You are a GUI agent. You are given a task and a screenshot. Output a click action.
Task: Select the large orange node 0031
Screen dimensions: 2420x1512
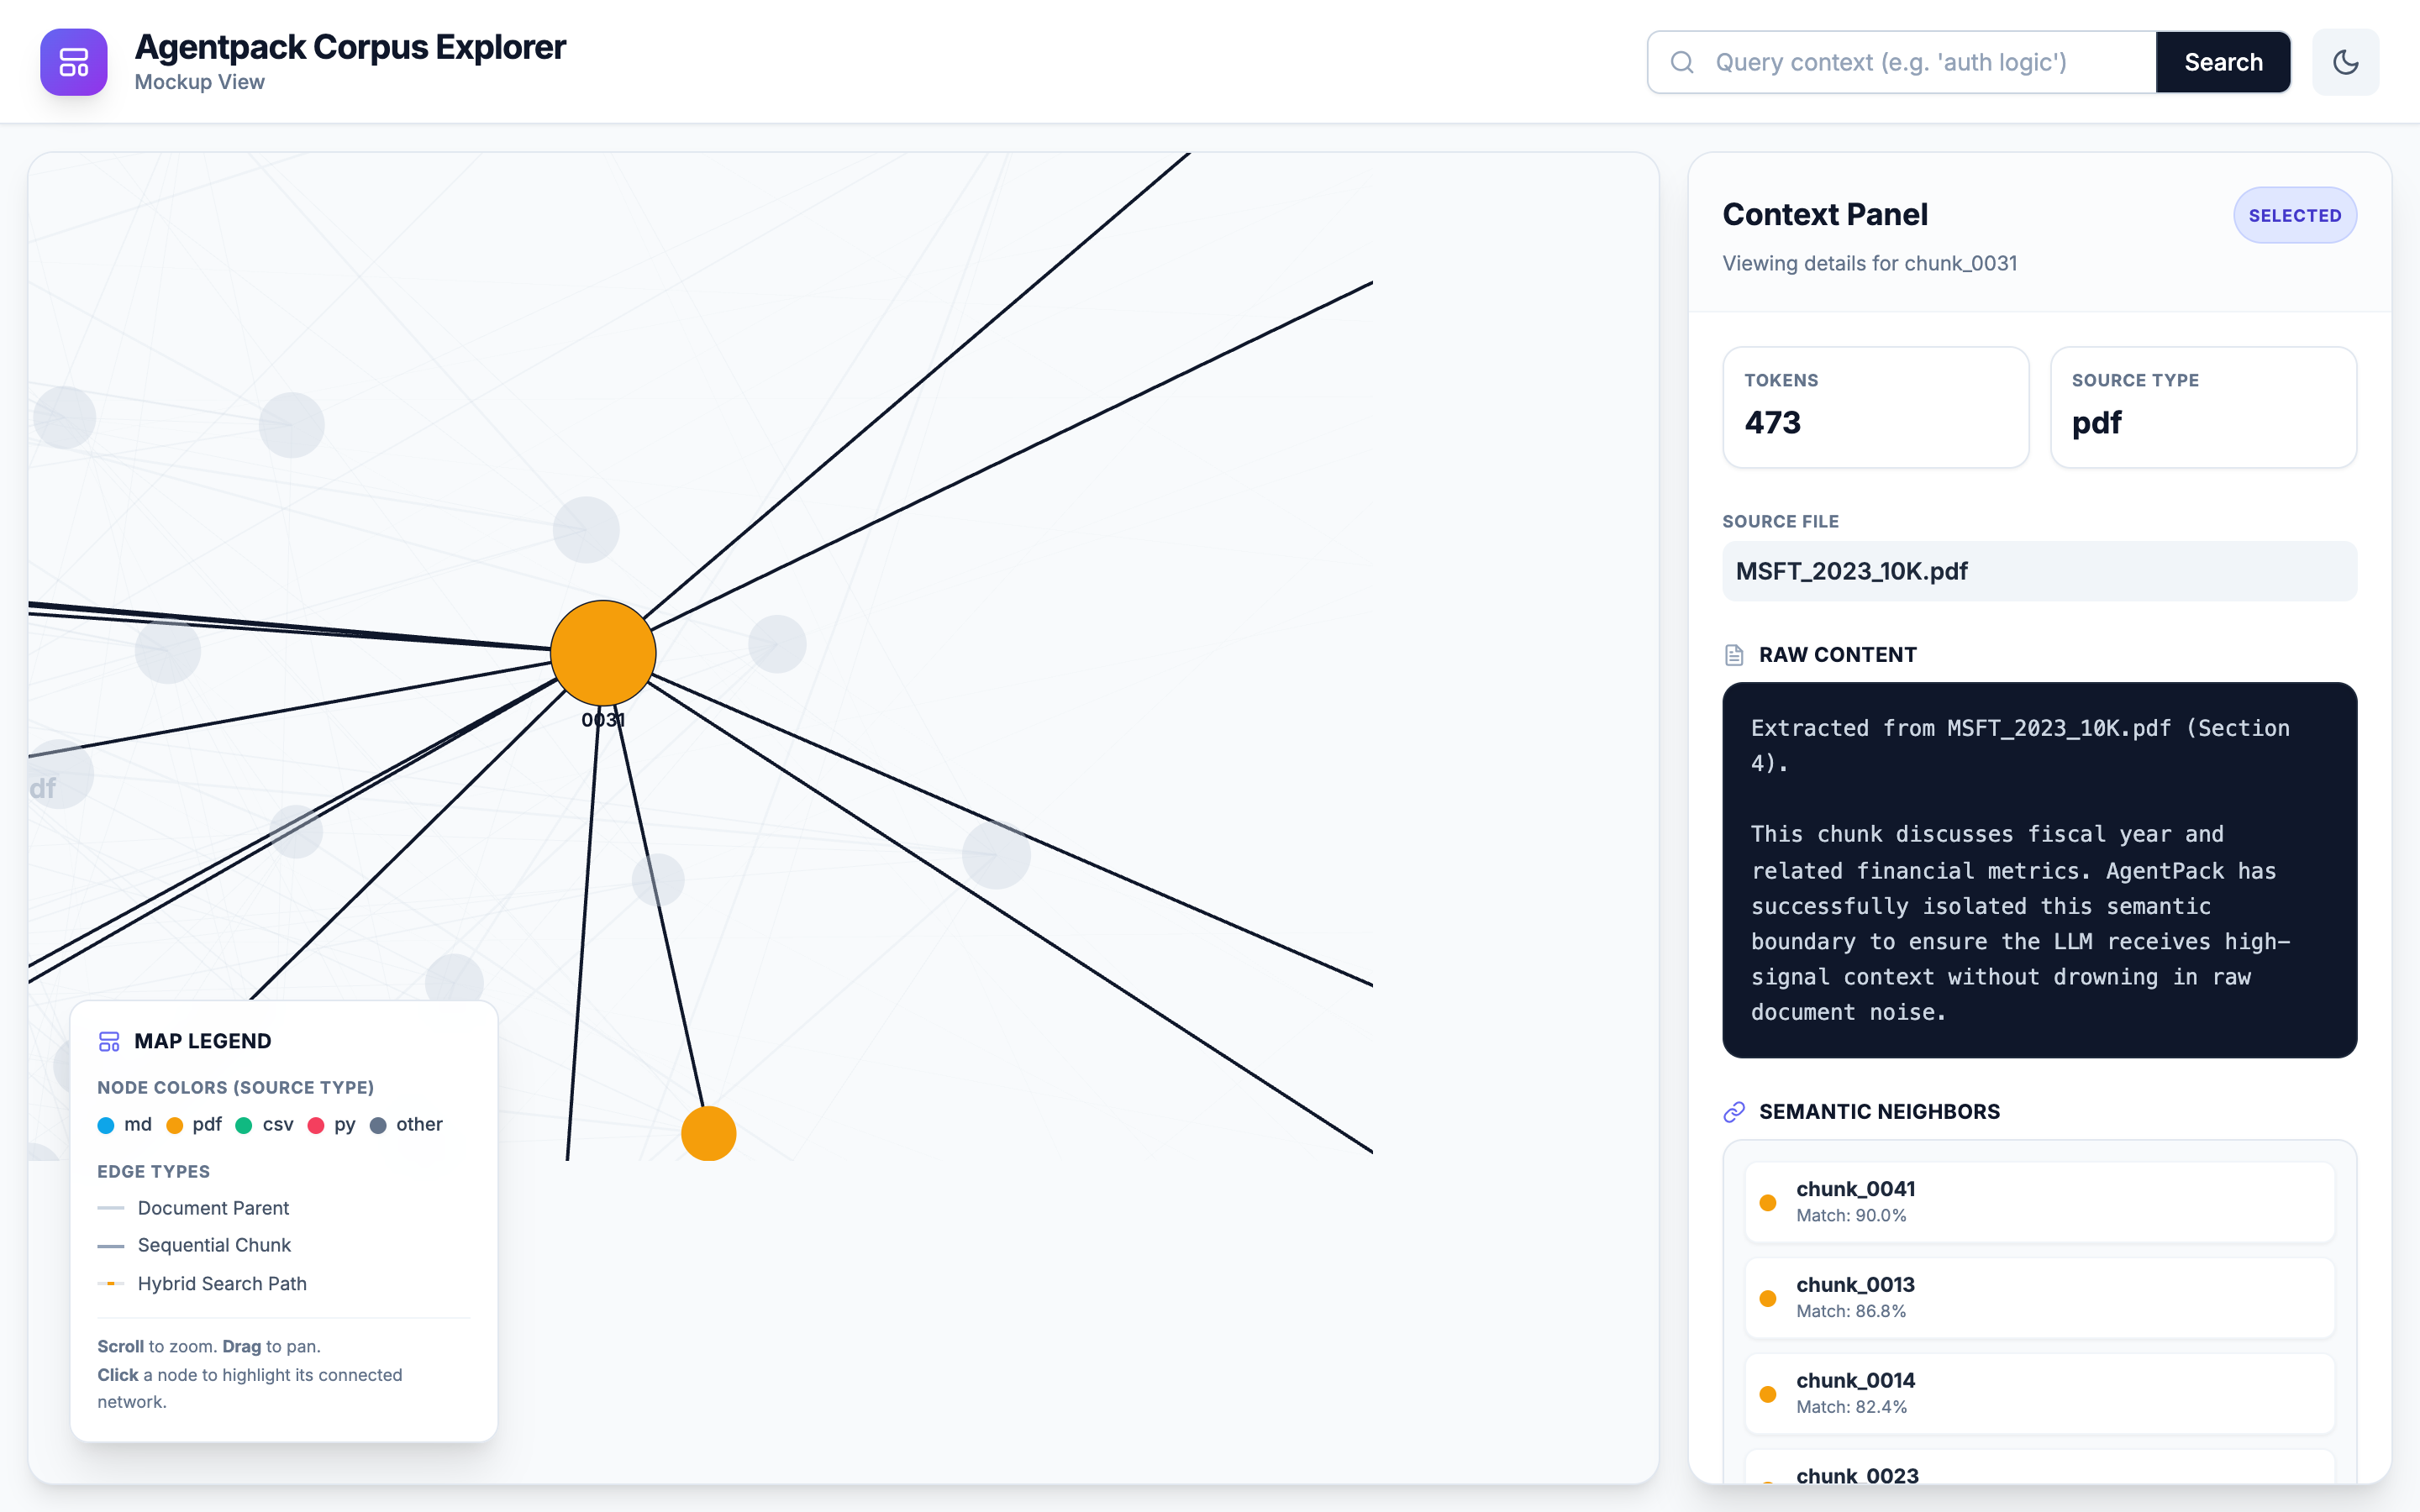(x=603, y=653)
